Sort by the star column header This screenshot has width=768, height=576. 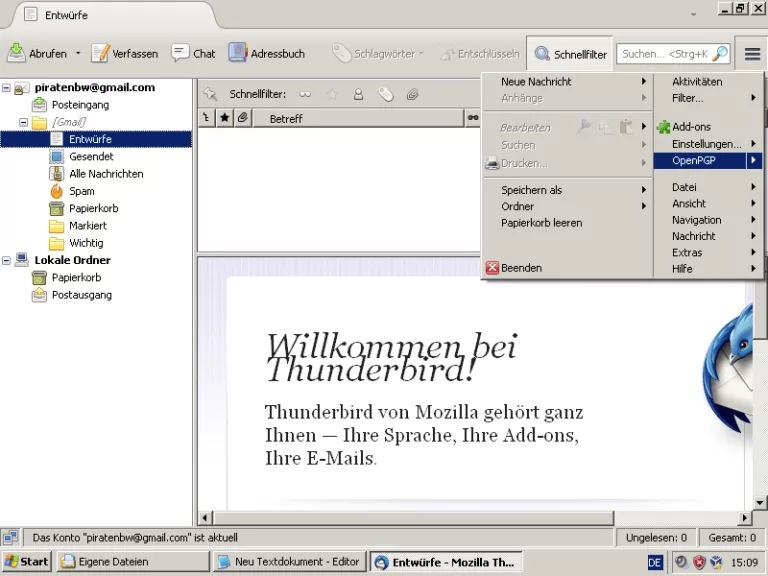(225, 118)
